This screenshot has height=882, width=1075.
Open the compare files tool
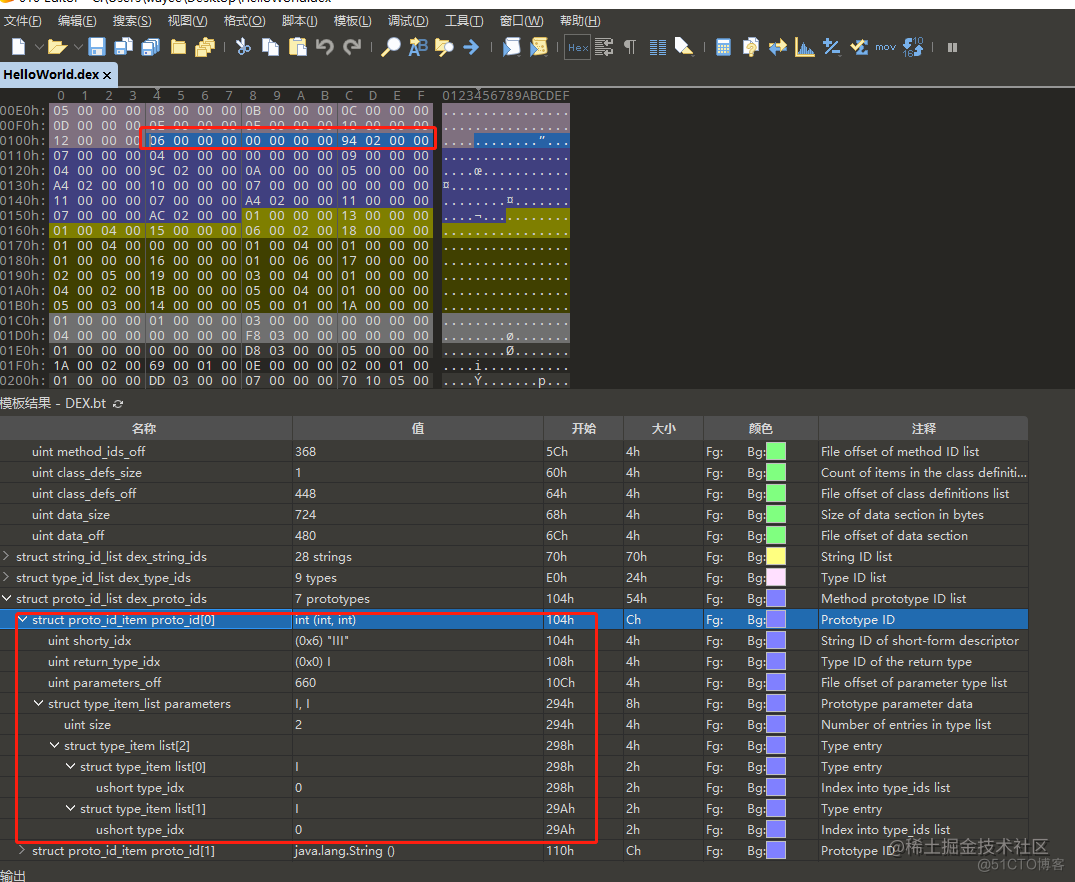pyautogui.click(x=777, y=47)
